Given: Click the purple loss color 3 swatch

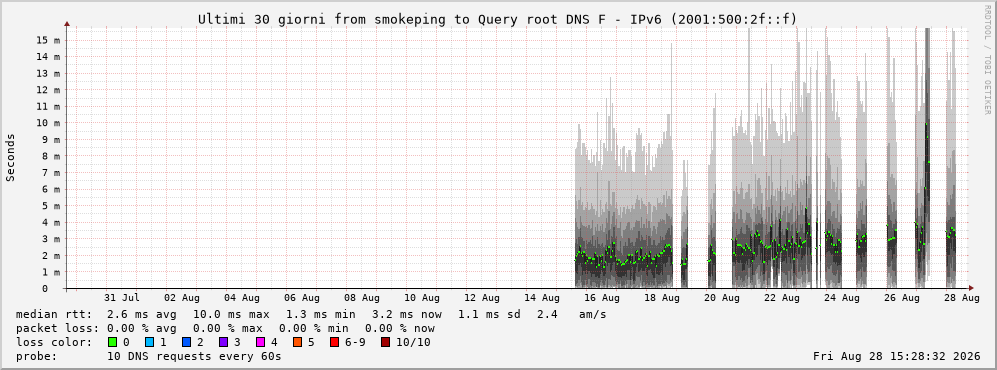Looking at the screenshot, I should (223, 342).
